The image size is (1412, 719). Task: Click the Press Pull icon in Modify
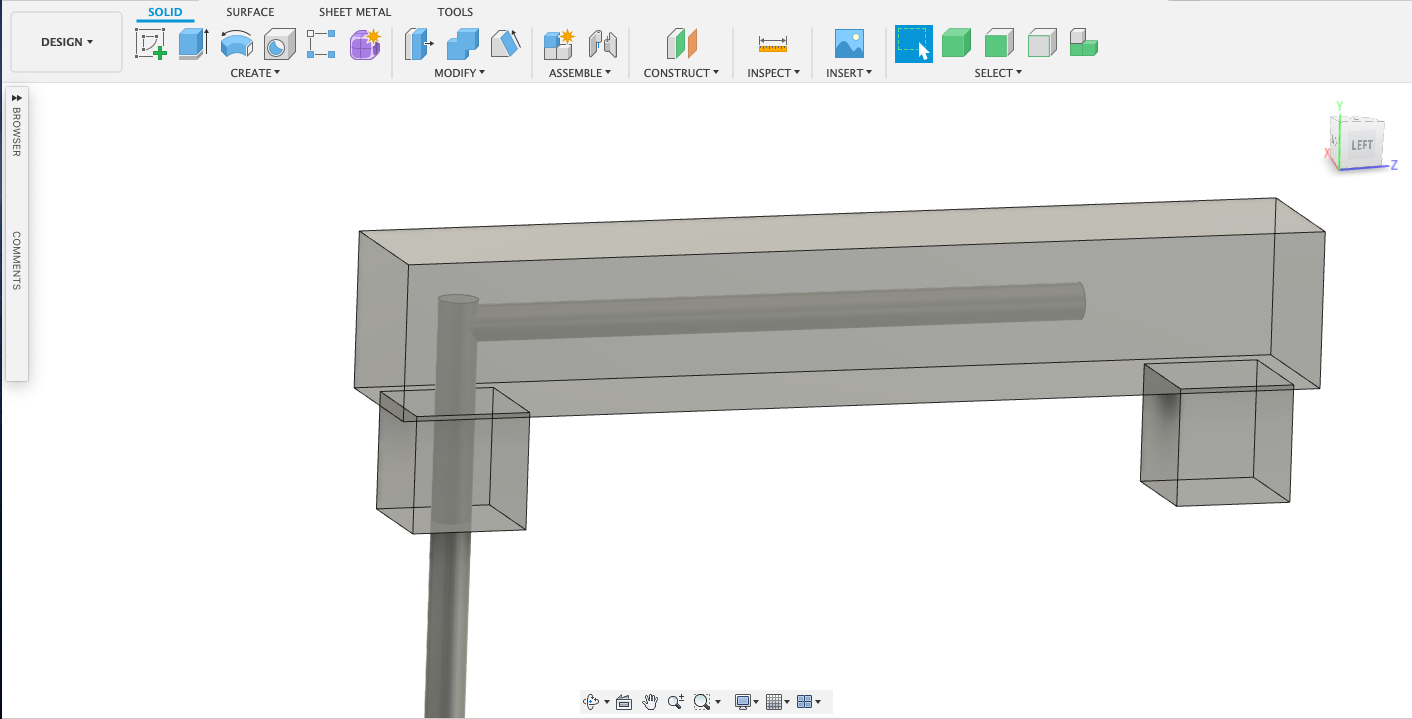coord(419,44)
